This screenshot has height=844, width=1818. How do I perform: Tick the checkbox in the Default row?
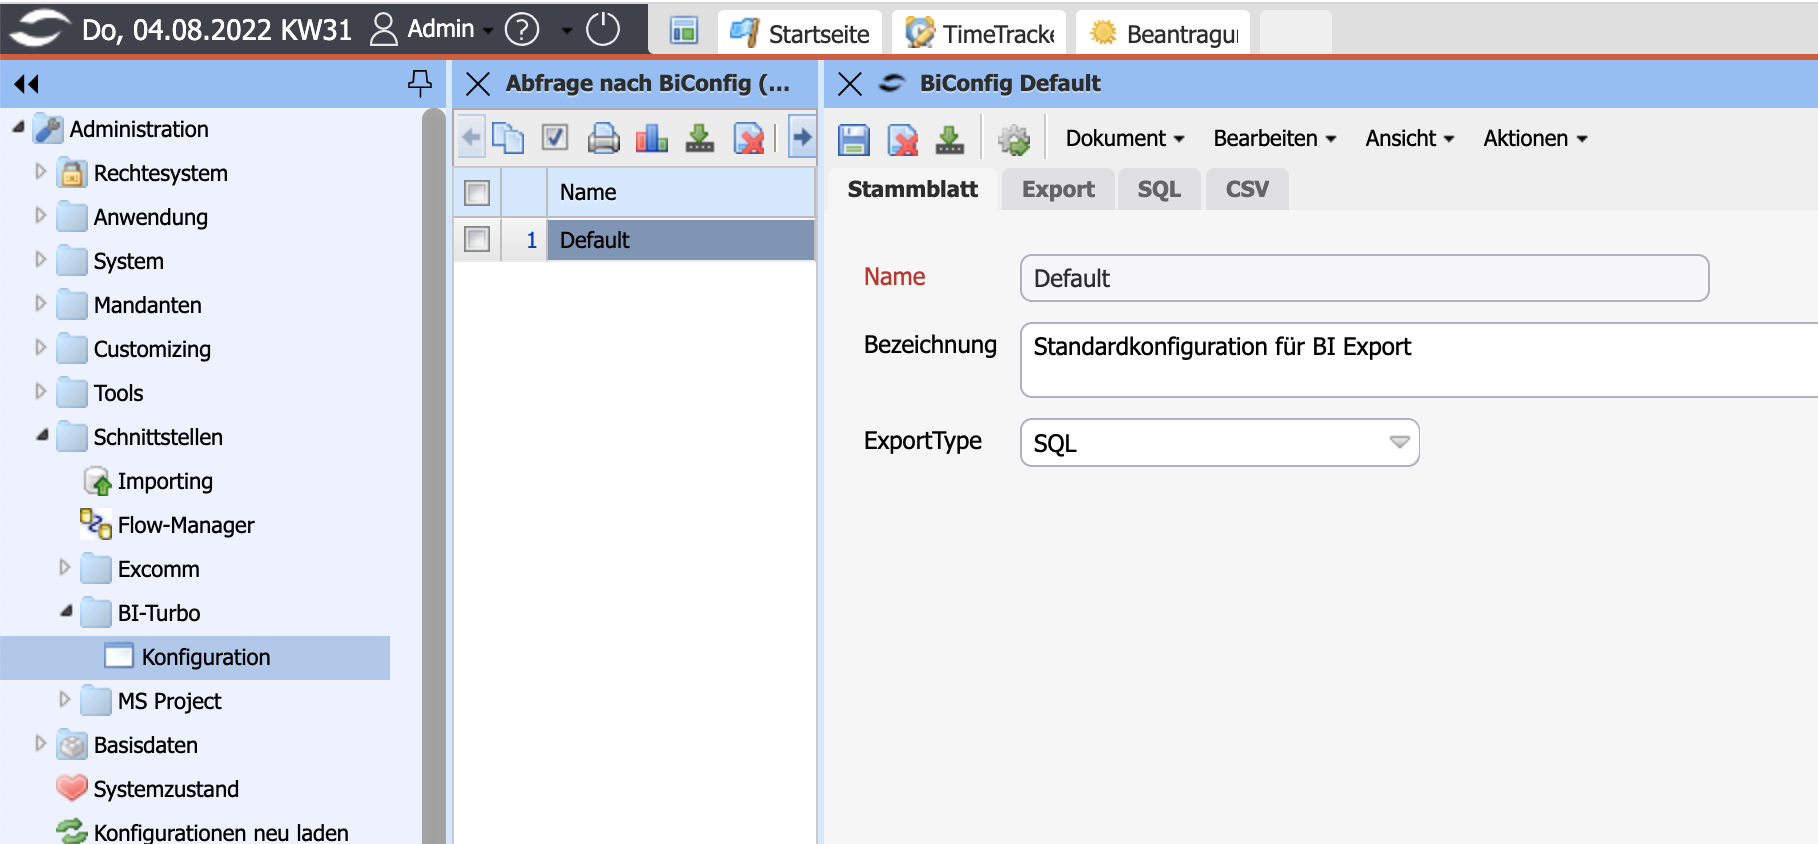477,240
